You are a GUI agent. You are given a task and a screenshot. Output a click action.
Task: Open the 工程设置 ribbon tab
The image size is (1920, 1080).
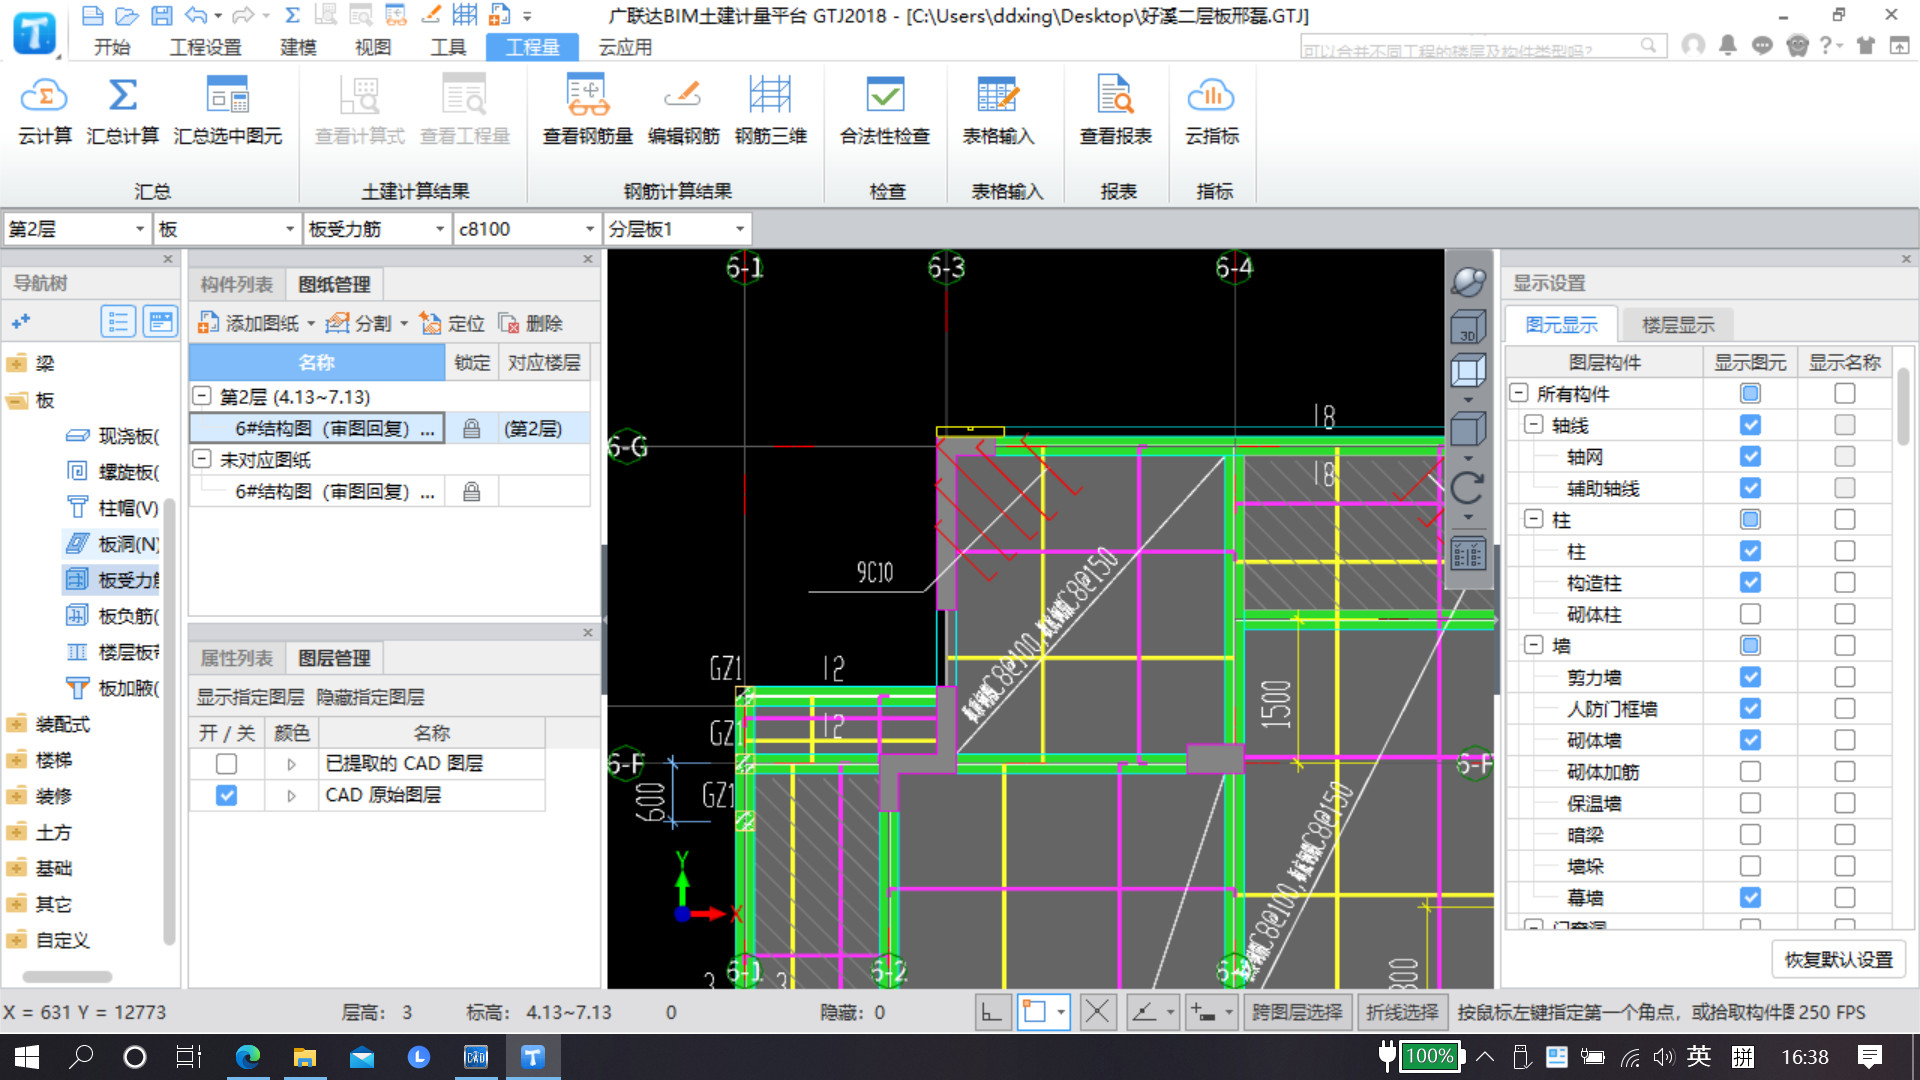click(x=205, y=47)
